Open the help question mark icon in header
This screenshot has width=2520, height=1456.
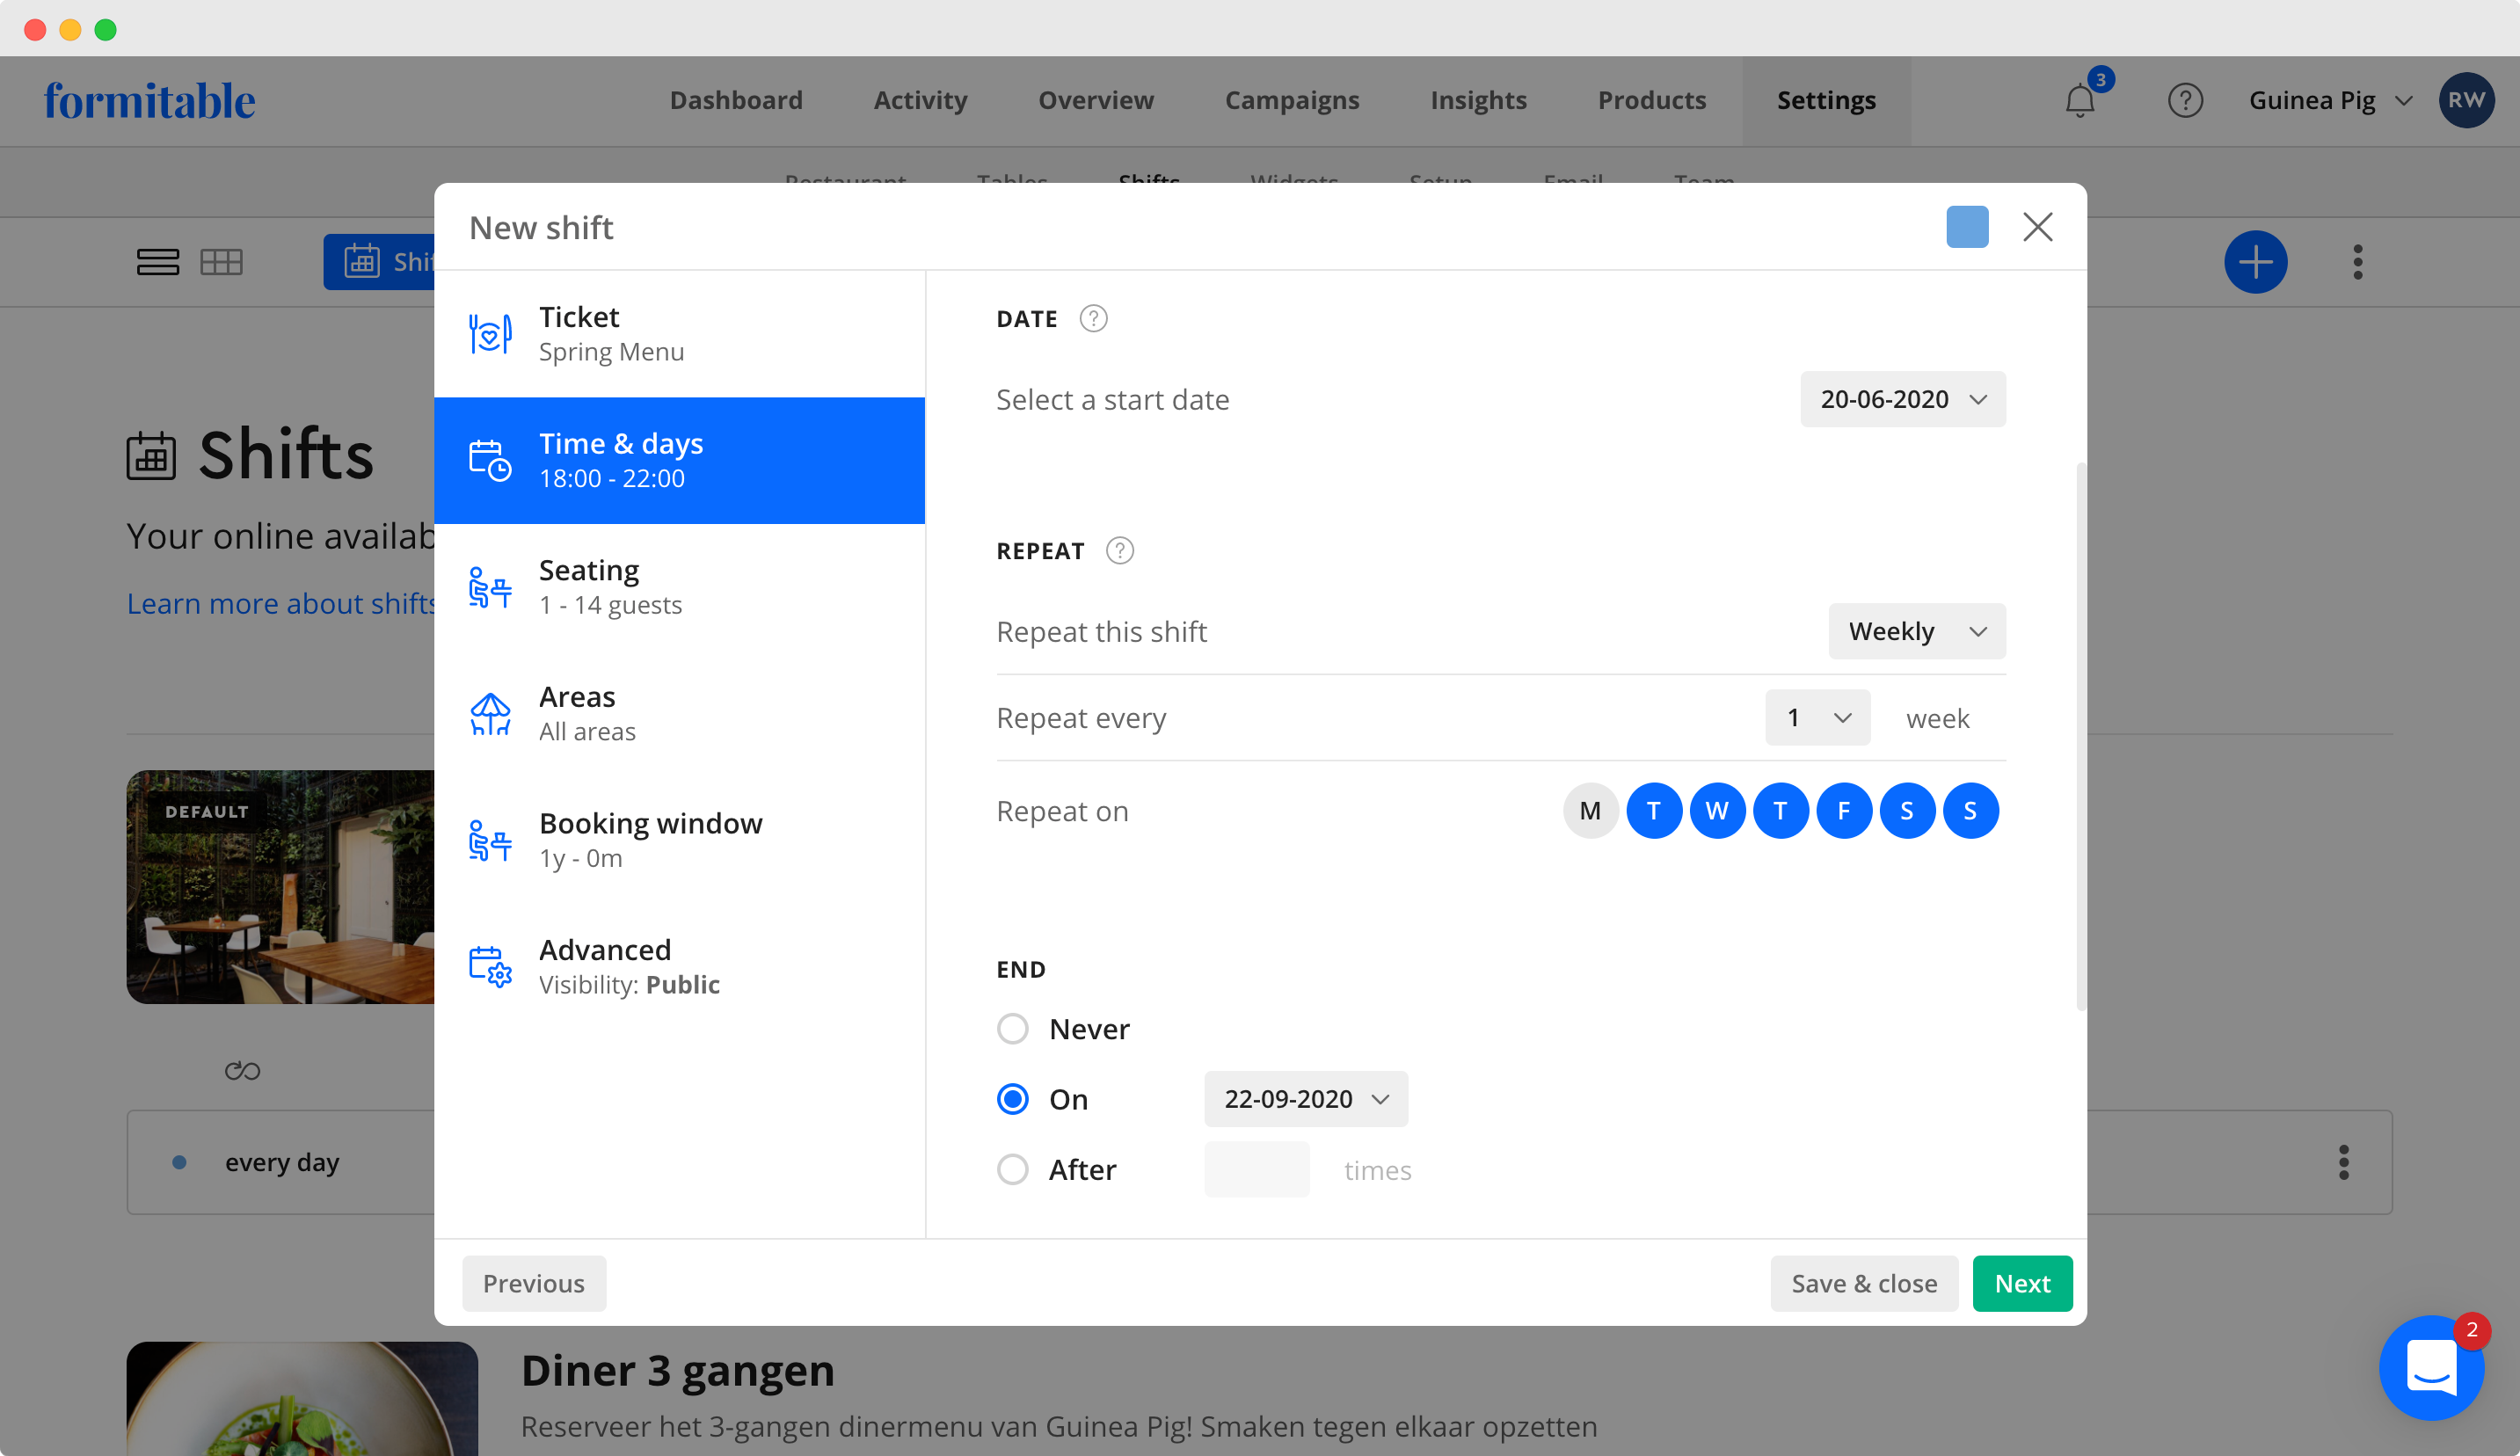(2185, 100)
